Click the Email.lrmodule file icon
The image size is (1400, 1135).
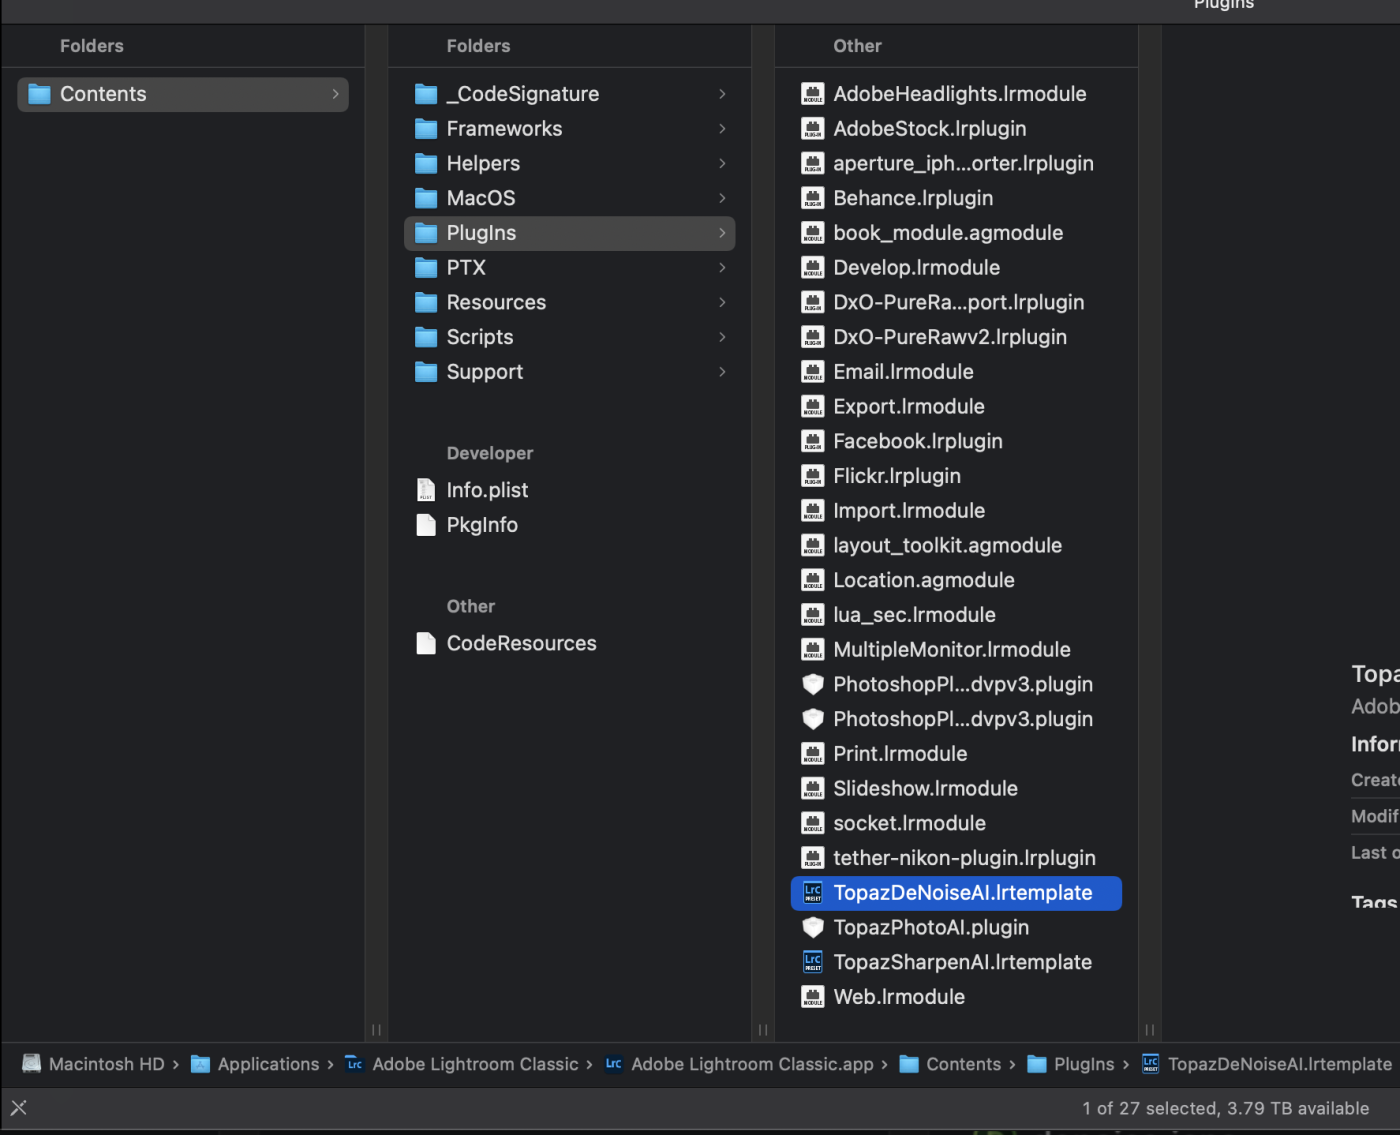(x=813, y=372)
